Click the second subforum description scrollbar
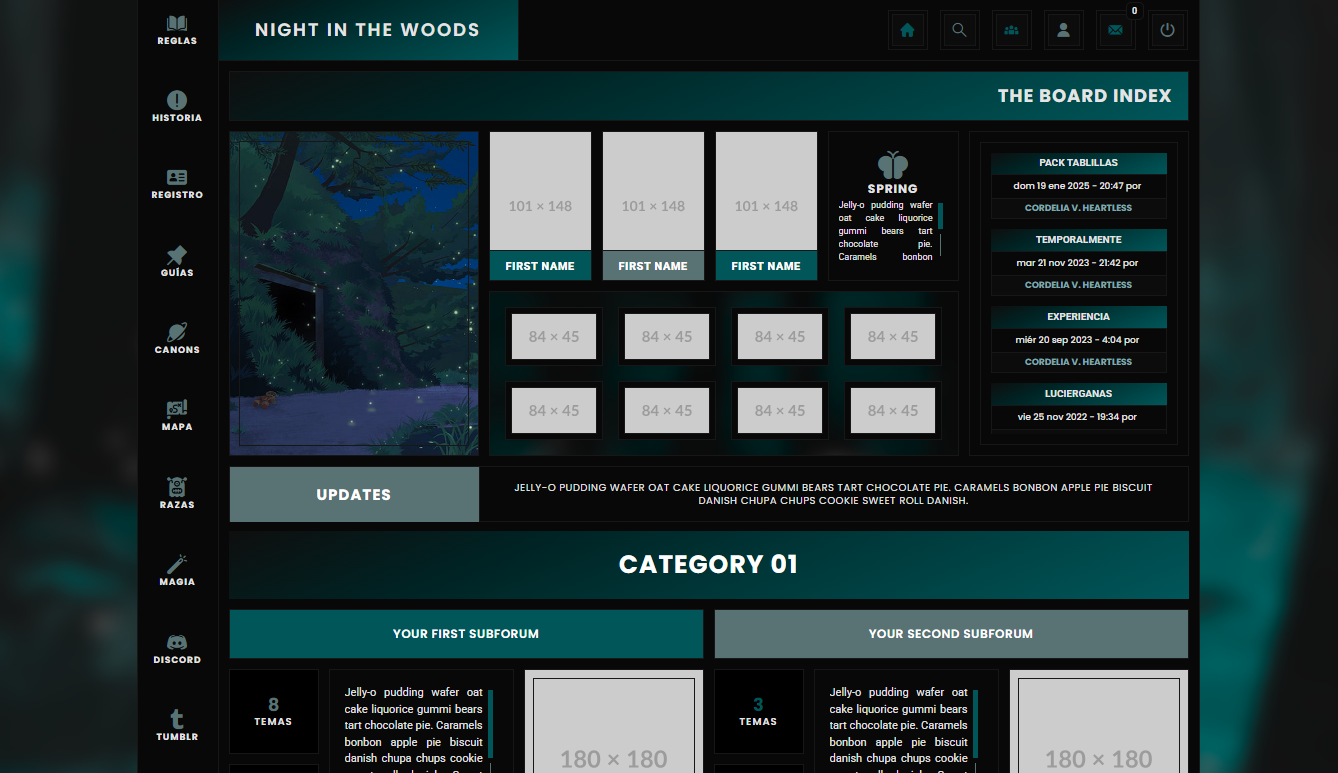Screen dimensions: 1338x773 tap(976, 723)
